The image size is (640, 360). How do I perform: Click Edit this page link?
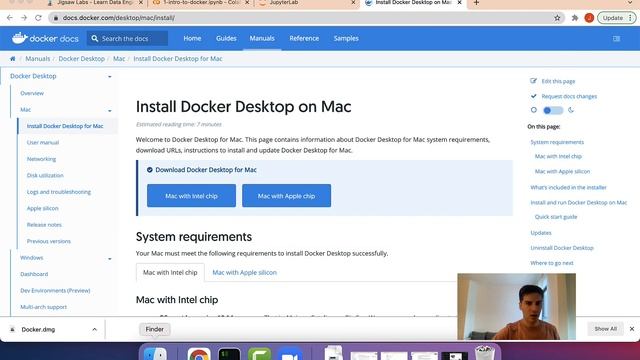pos(558,81)
